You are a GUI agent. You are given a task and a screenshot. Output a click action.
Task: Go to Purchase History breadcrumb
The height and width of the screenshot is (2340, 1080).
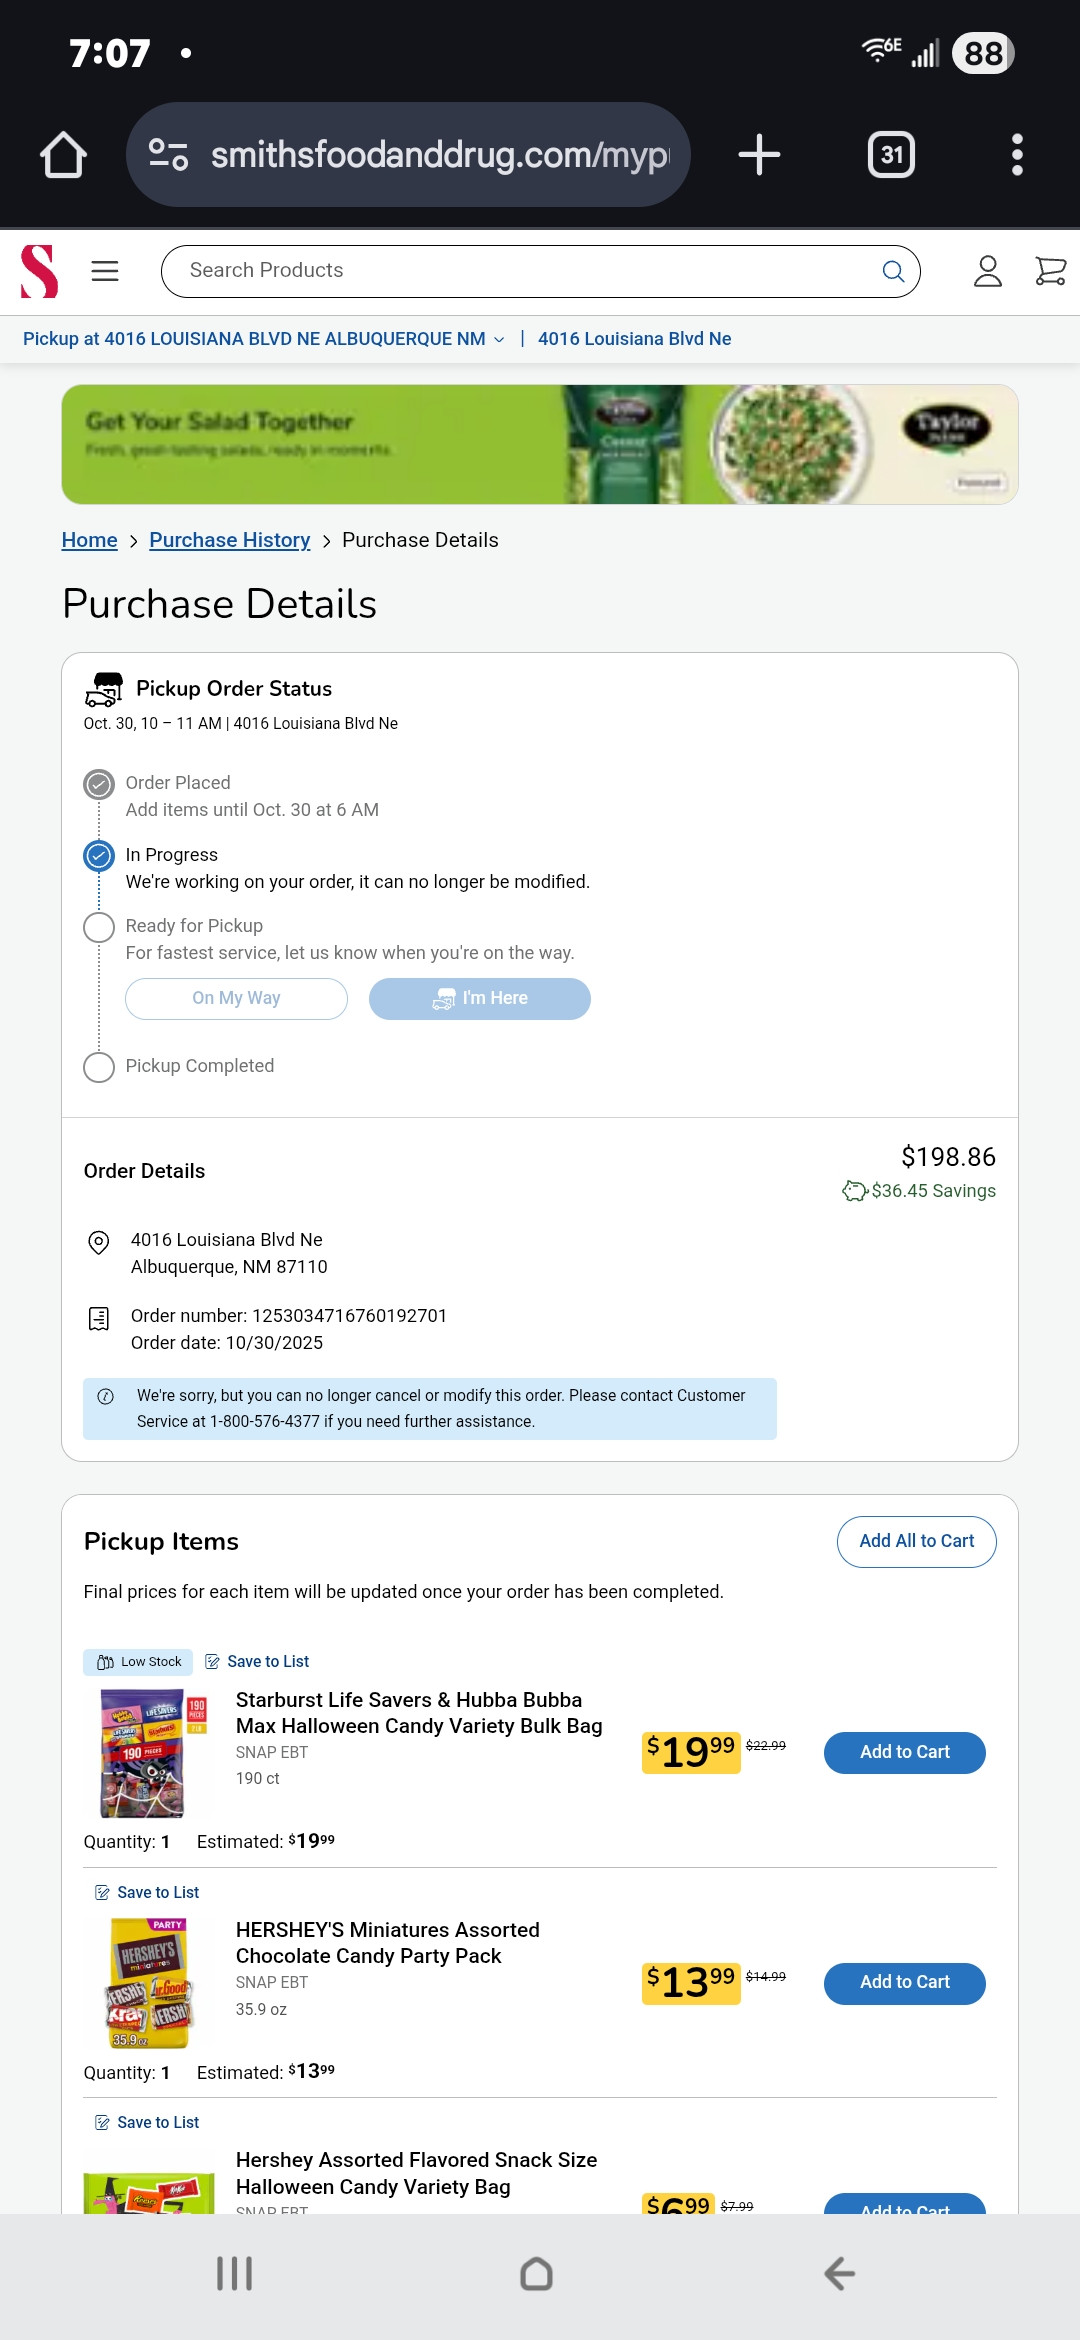(x=229, y=540)
